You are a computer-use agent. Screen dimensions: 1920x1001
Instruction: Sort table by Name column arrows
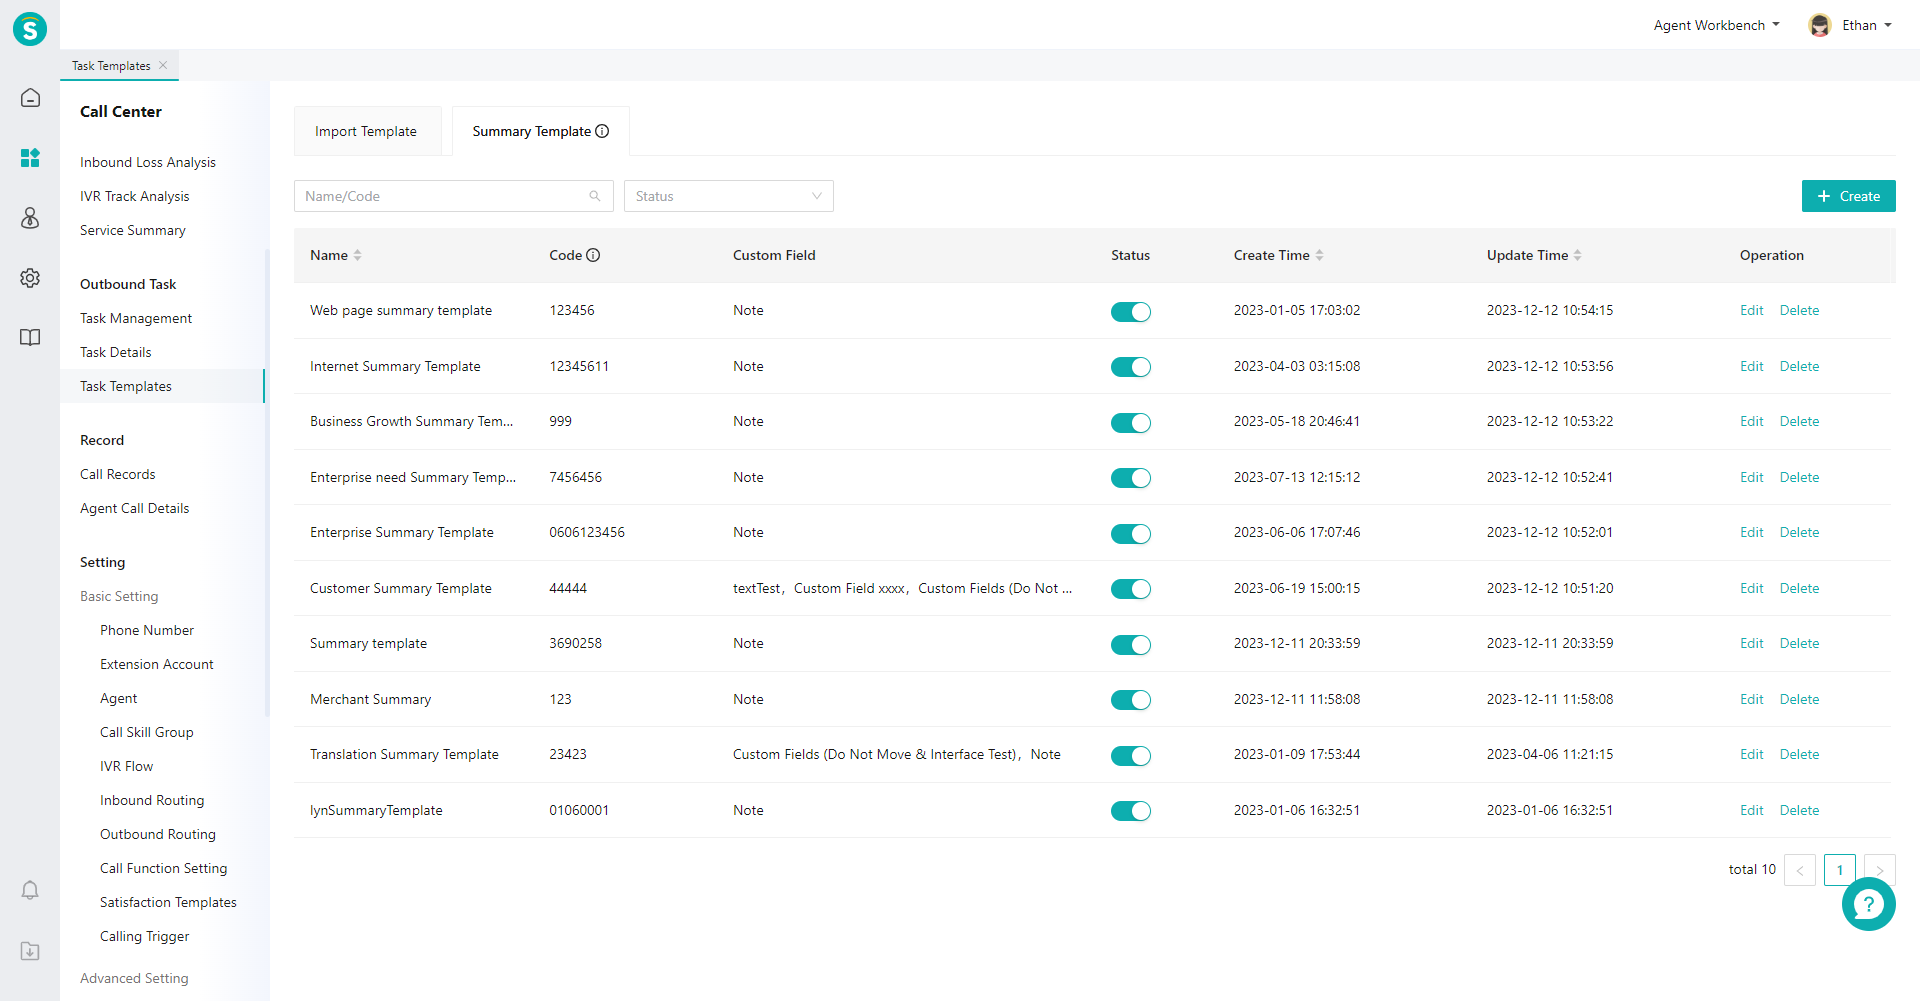[357, 255]
